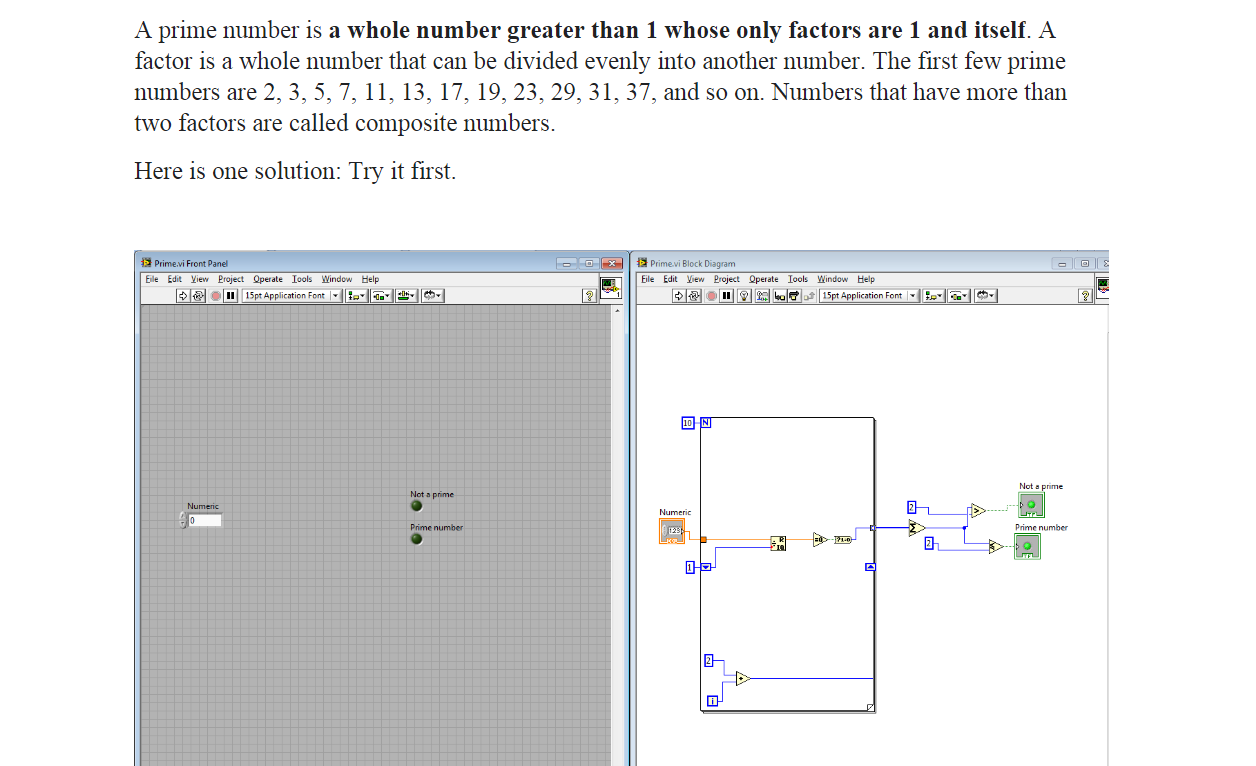Open the Operate menu in Front Panel
Viewport: 1256px width, 766px height.
click(268, 279)
